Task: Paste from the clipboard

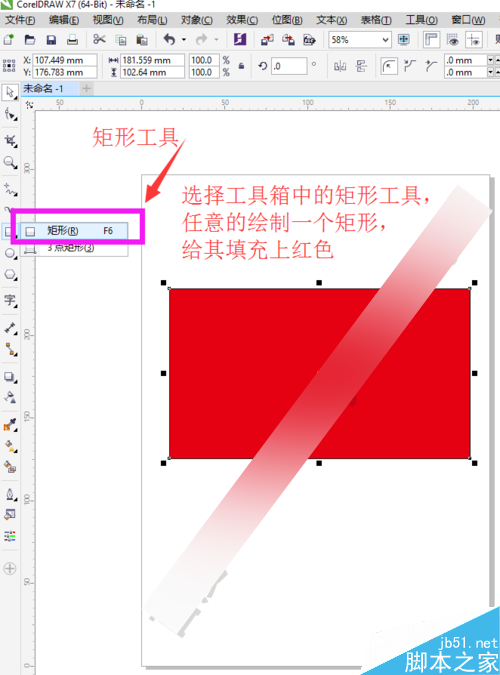Action: pyautogui.click(x=142, y=40)
